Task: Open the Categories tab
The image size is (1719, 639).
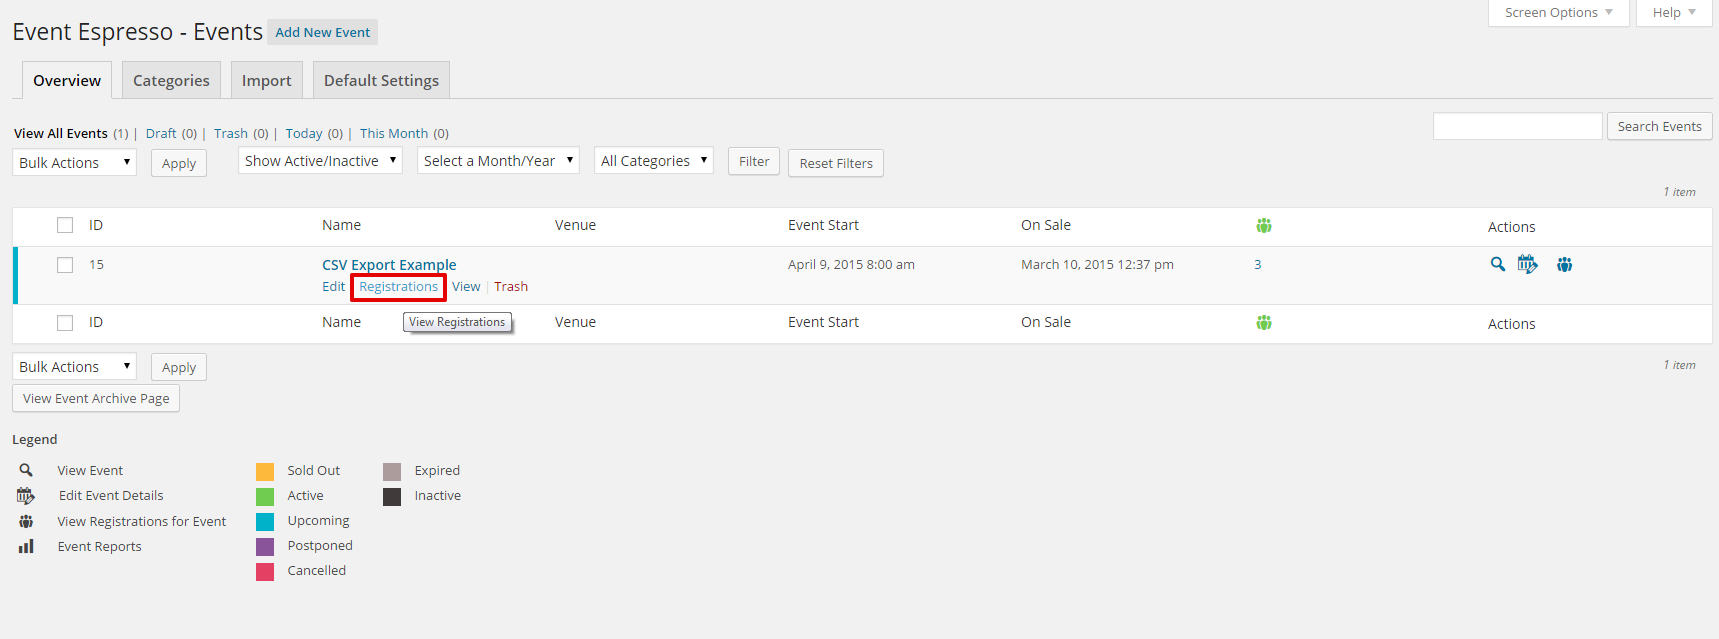Action: coord(171,80)
